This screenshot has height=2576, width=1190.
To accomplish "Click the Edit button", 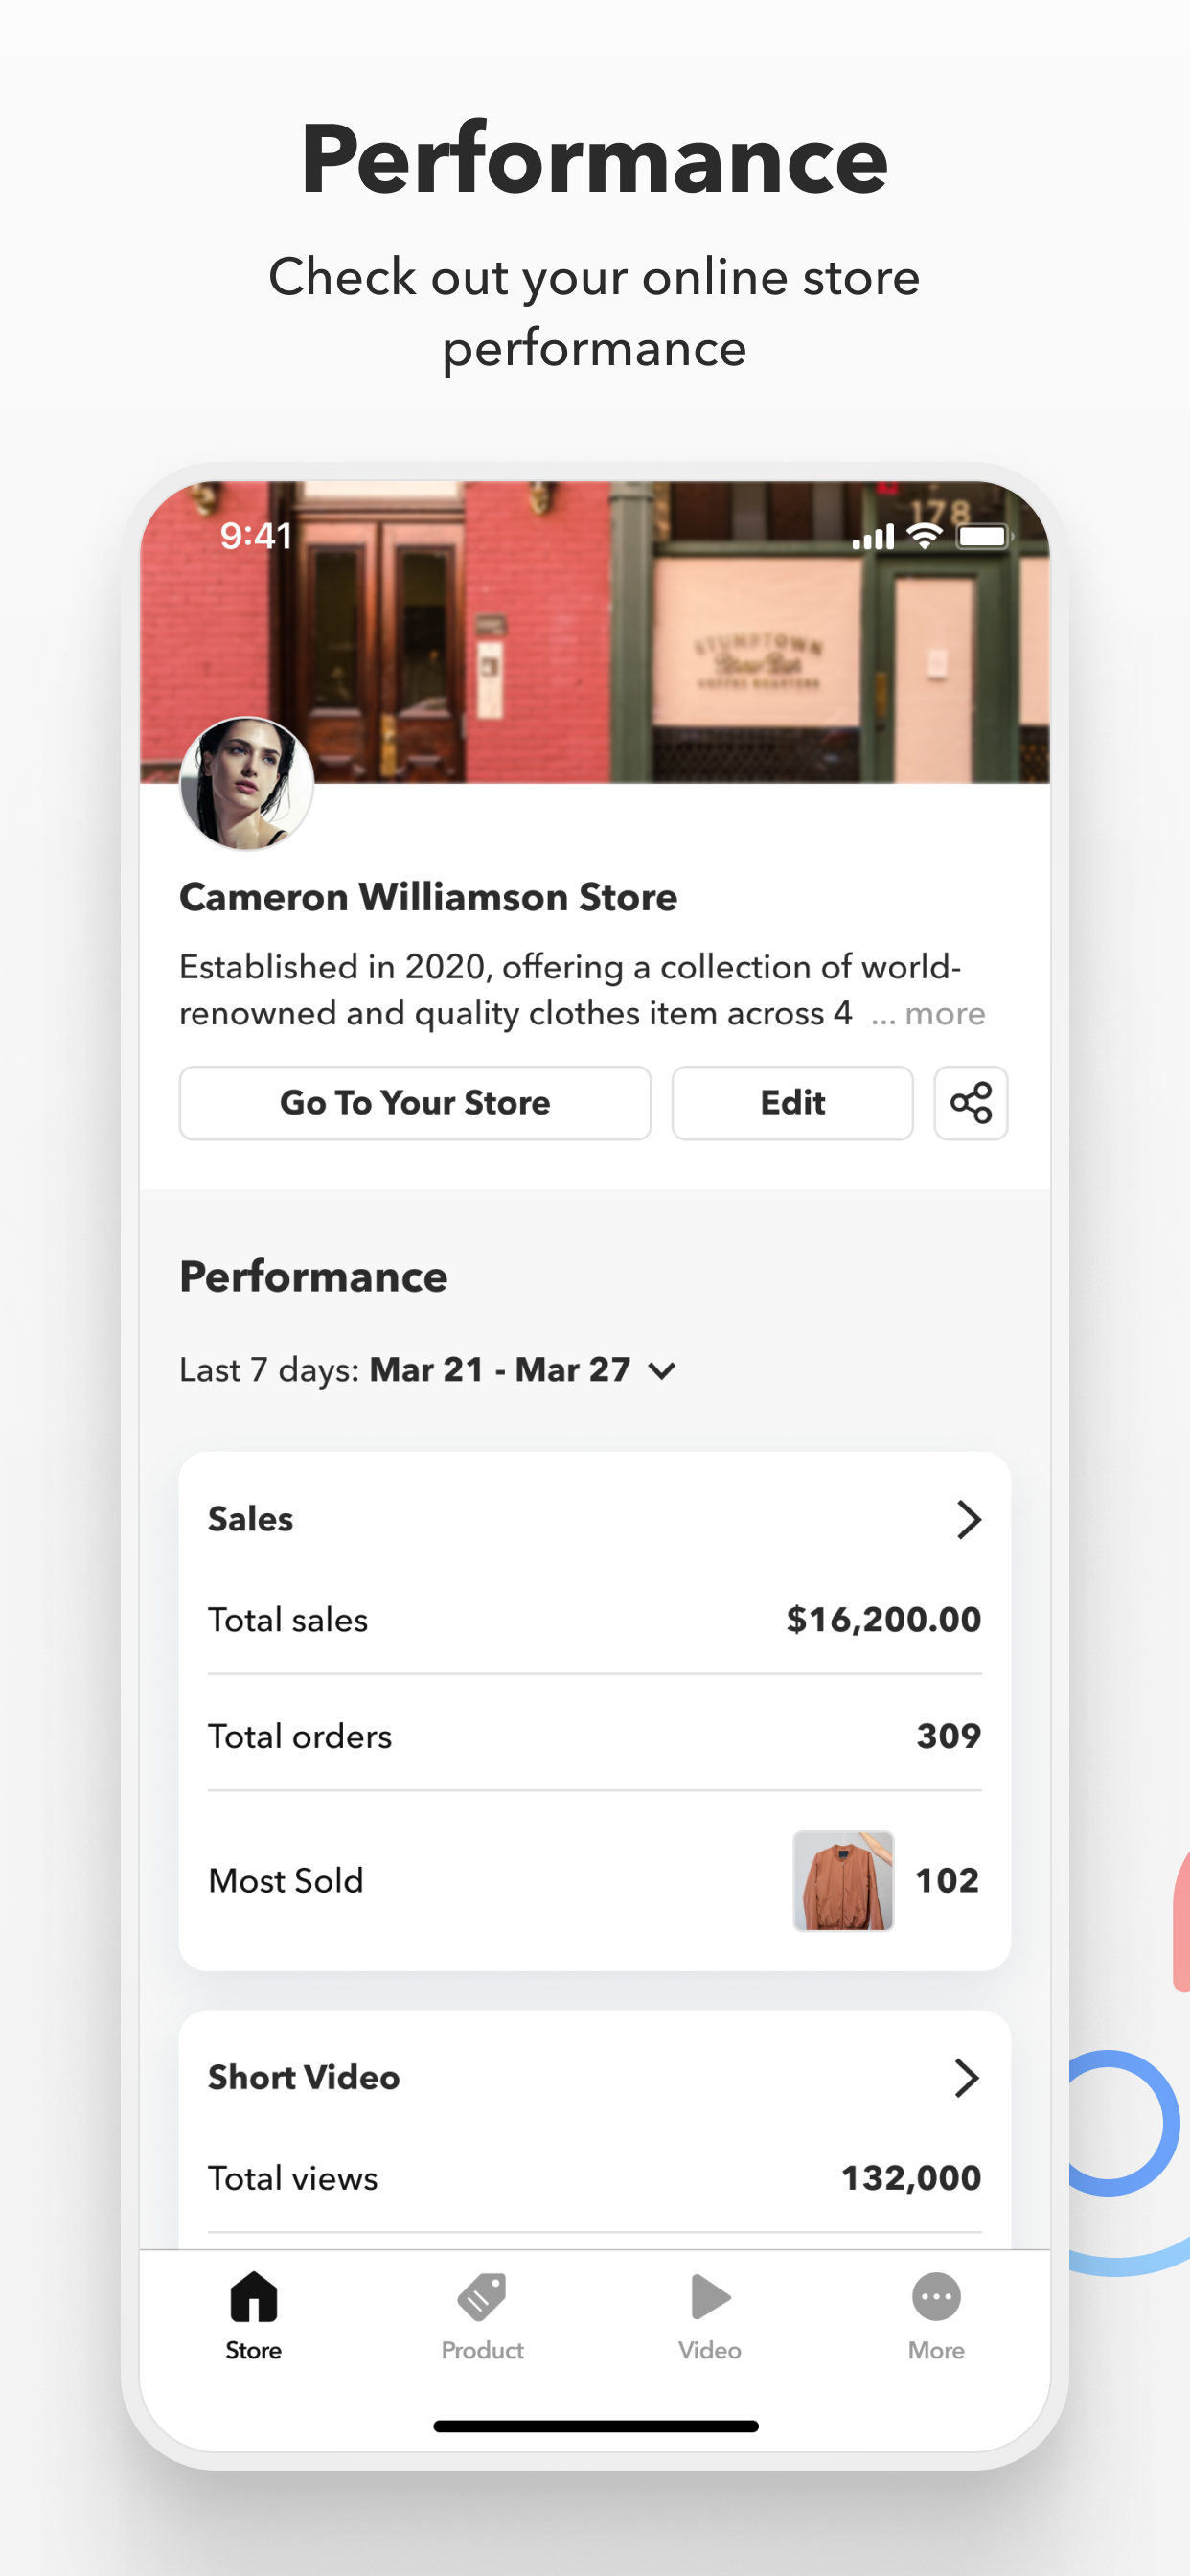I will click(x=792, y=1103).
